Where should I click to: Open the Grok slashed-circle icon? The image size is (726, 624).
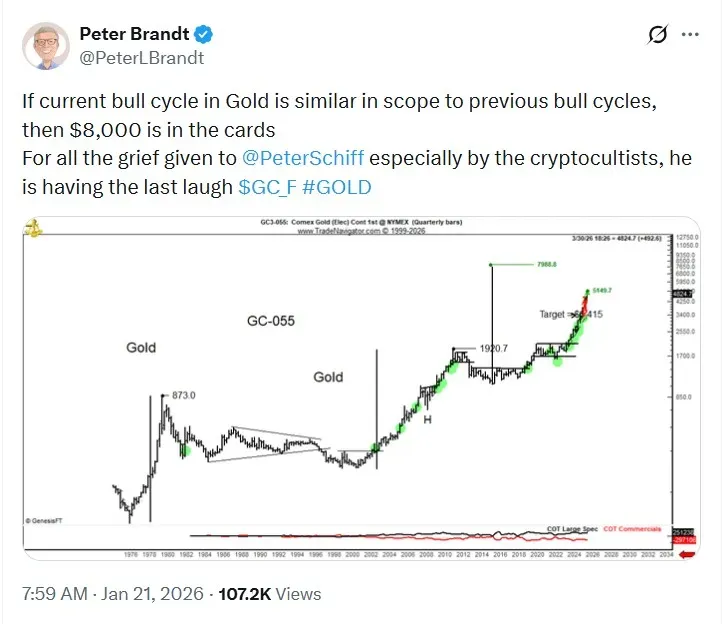point(657,35)
